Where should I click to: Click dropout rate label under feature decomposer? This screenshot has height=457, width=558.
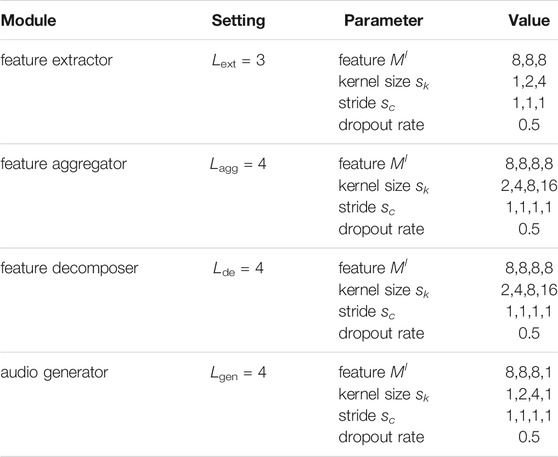381,333
